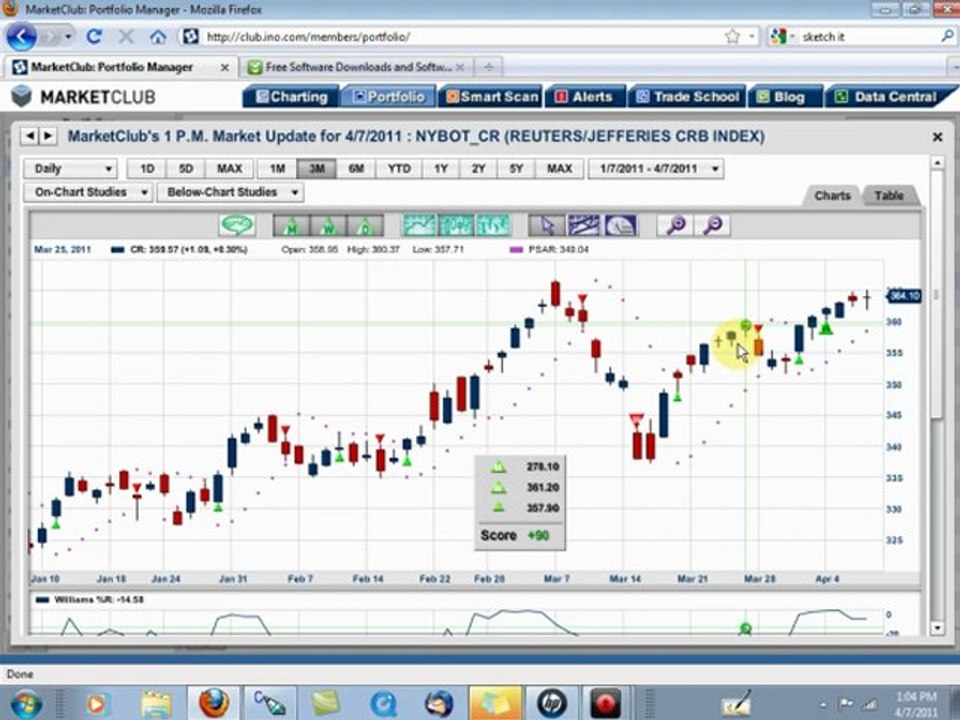Switch chart to candlestick style icon
Screen dimensions: 960x720
(456, 225)
